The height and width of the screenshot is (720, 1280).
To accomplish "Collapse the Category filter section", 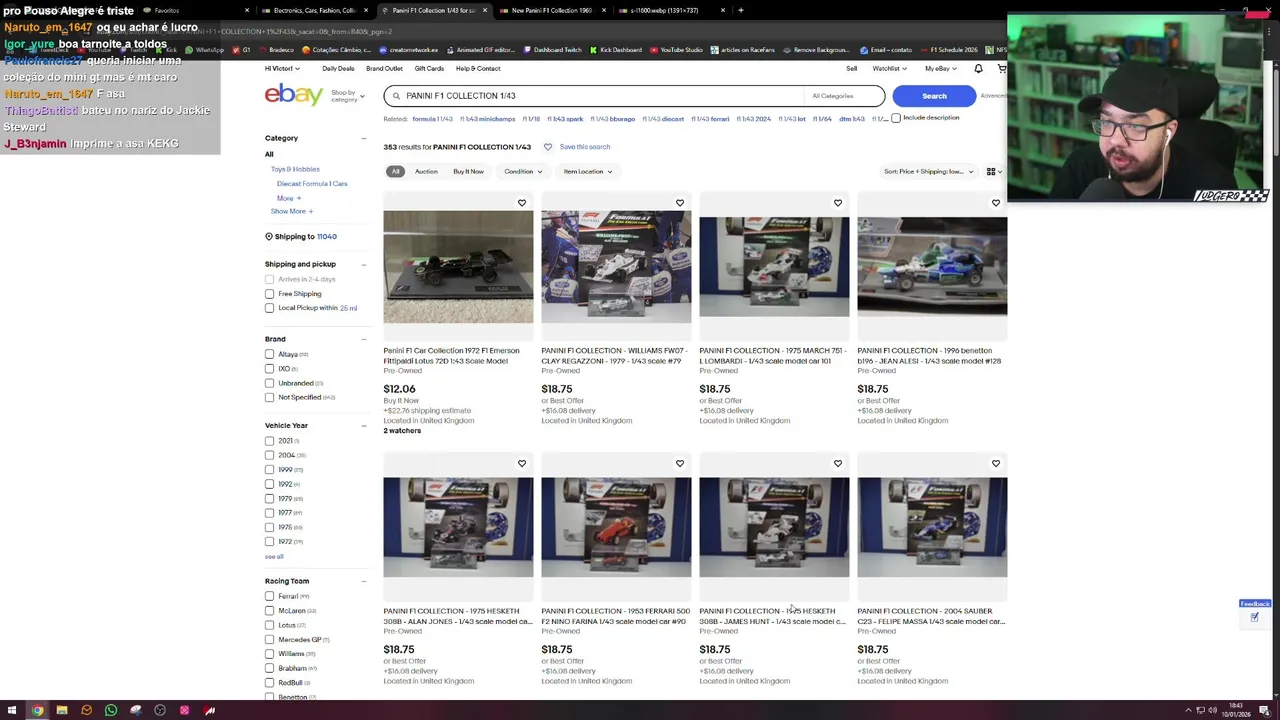I will [364, 138].
